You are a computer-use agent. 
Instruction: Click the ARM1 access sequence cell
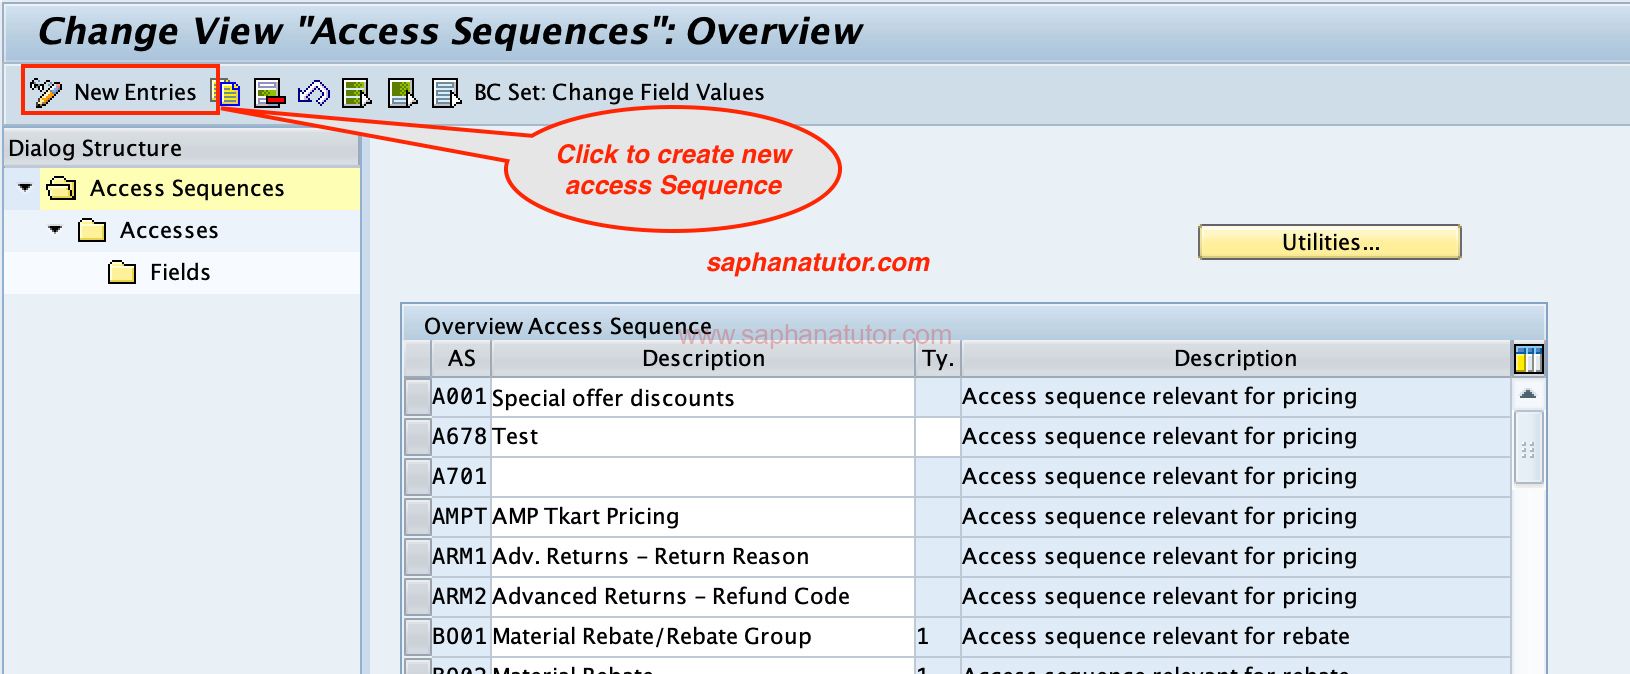(x=460, y=557)
